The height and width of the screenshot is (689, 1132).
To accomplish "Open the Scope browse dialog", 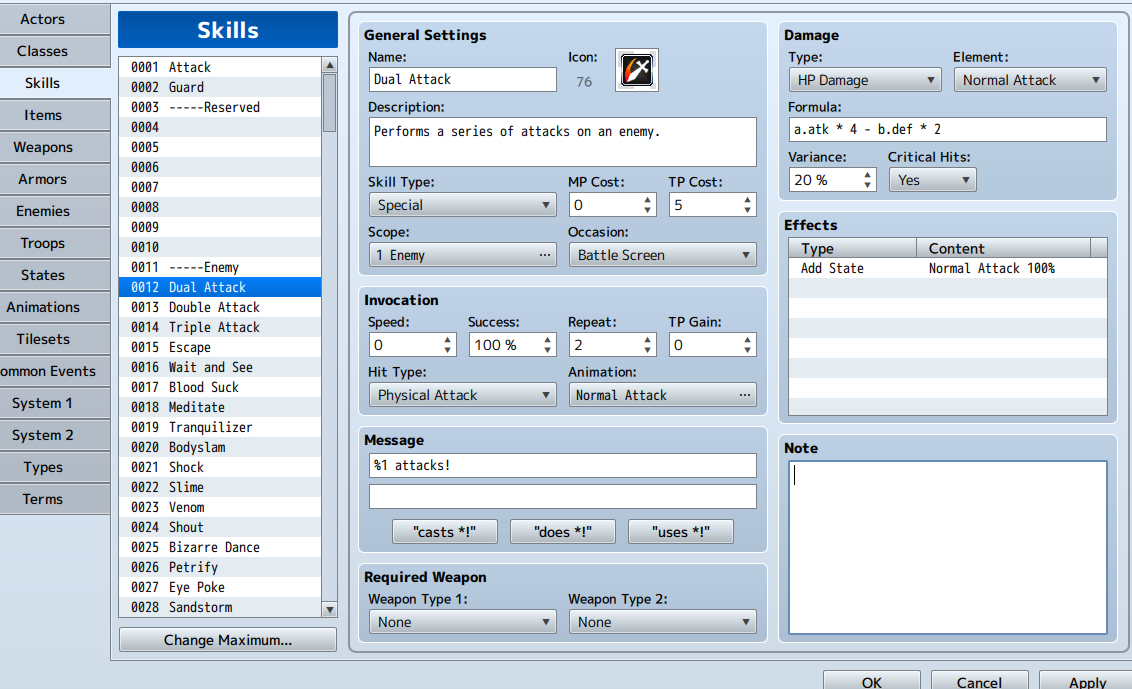I will (546, 255).
